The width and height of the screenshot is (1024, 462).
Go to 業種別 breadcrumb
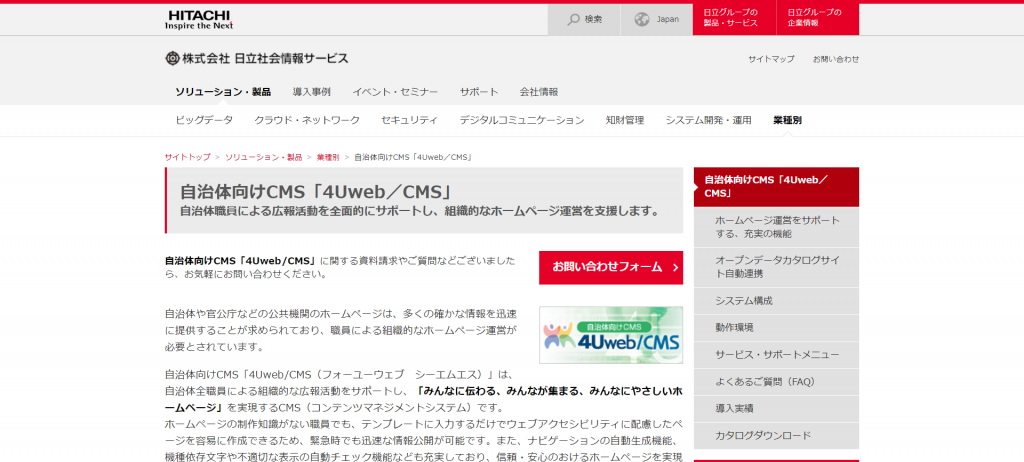[328, 157]
